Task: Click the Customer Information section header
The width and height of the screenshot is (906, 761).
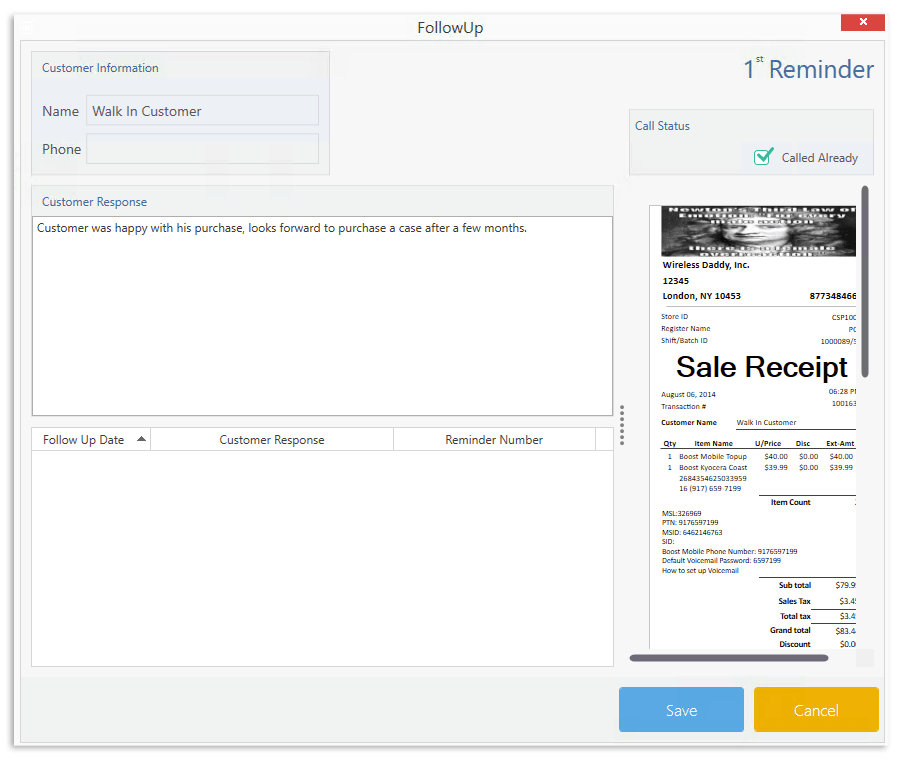Action: (x=100, y=67)
